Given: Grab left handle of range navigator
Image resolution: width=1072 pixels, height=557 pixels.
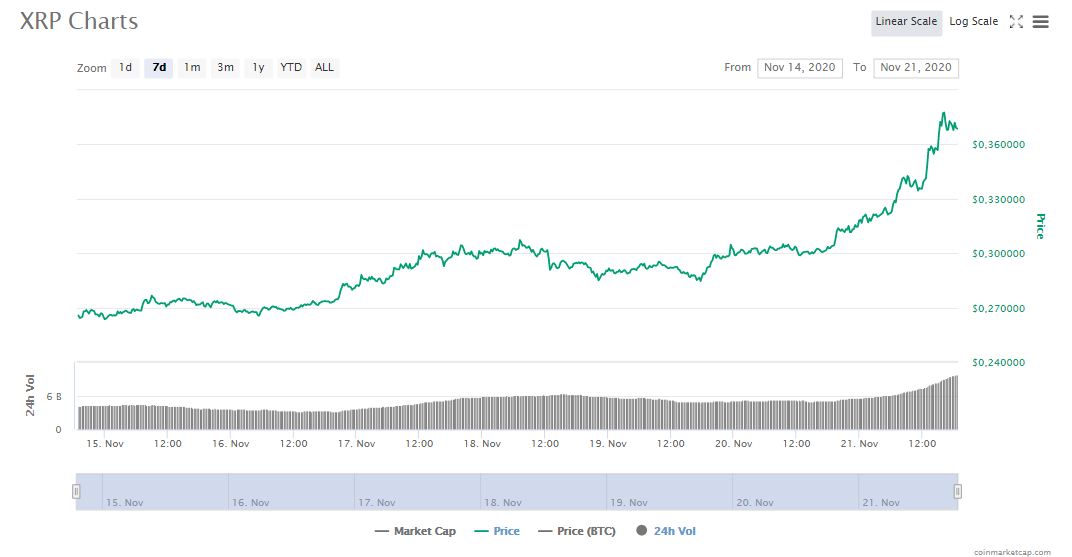Looking at the screenshot, I should [77, 491].
